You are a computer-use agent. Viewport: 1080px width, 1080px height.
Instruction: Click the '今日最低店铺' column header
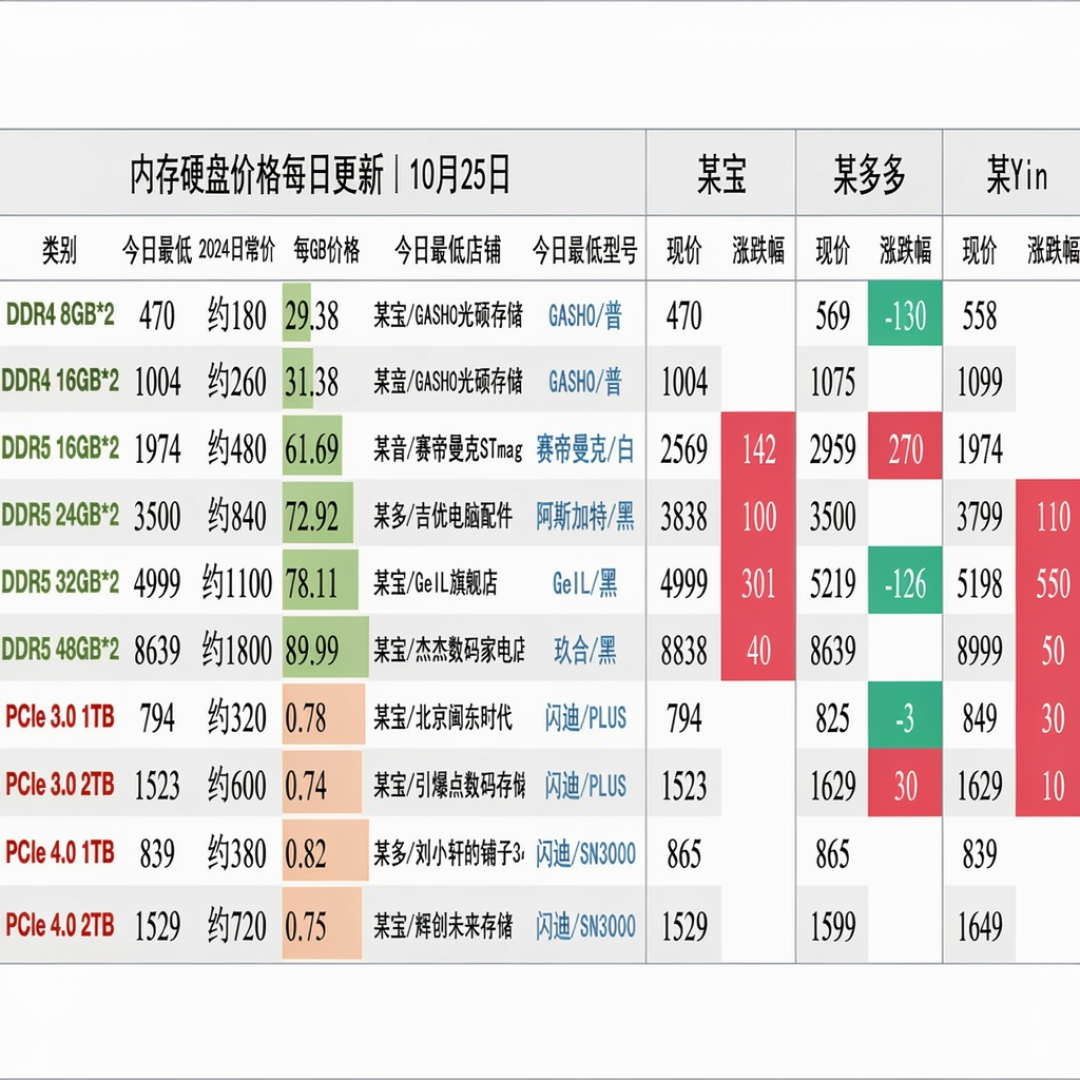click(x=448, y=250)
